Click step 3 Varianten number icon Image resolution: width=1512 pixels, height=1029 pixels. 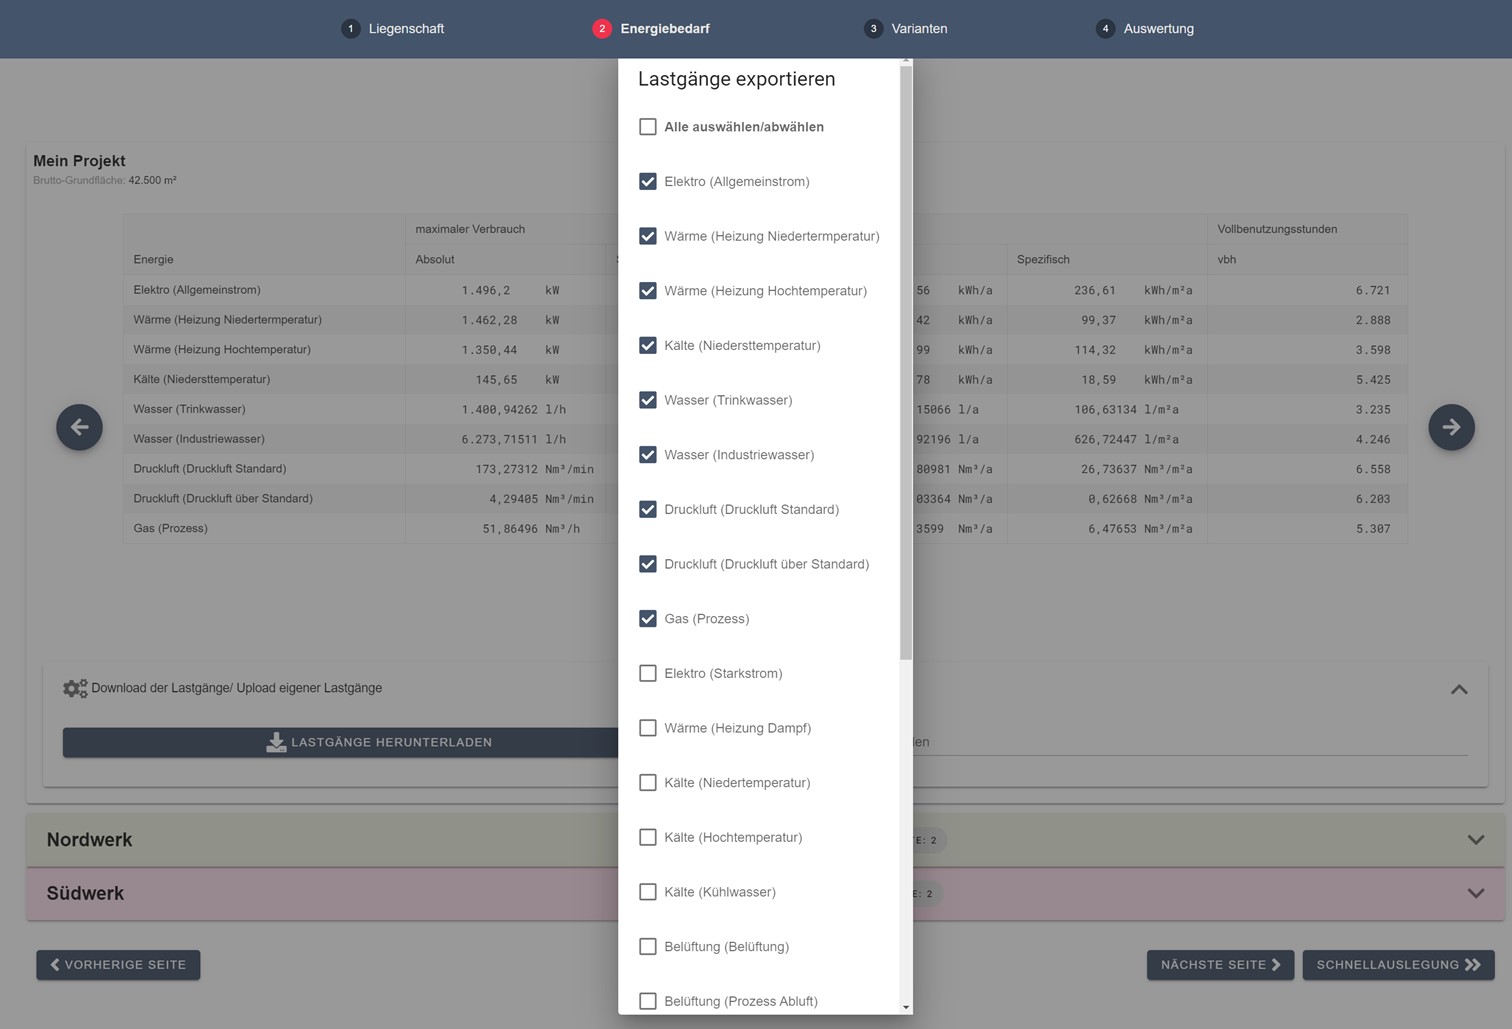[873, 29]
